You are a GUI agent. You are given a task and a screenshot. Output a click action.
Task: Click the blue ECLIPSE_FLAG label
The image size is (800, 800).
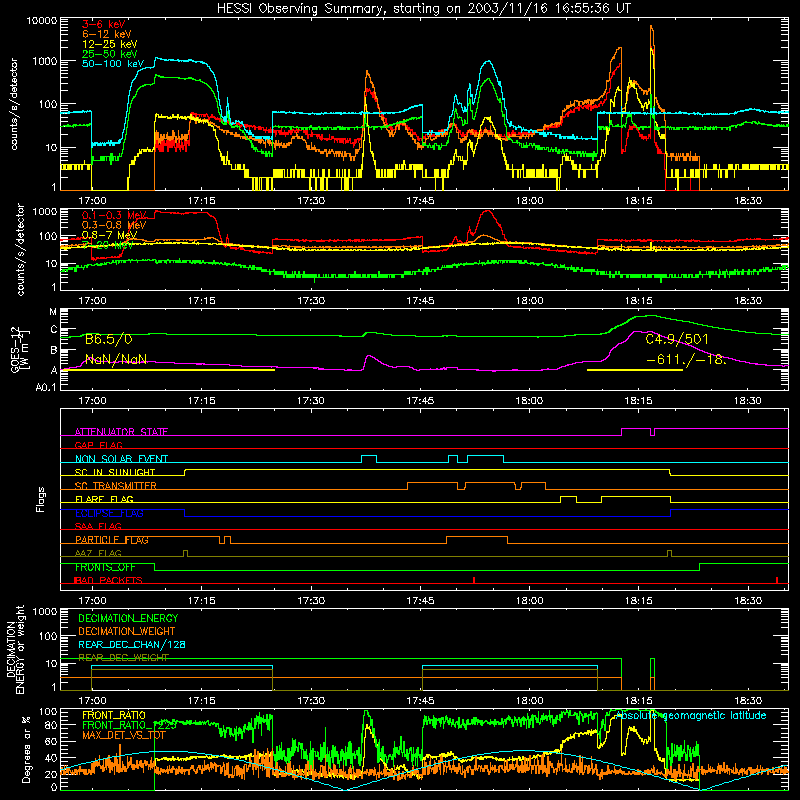109,513
